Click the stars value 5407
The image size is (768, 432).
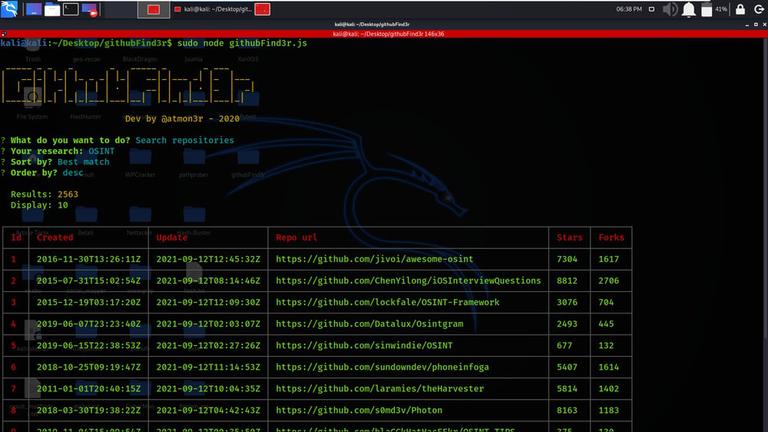[x=567, y=366]
